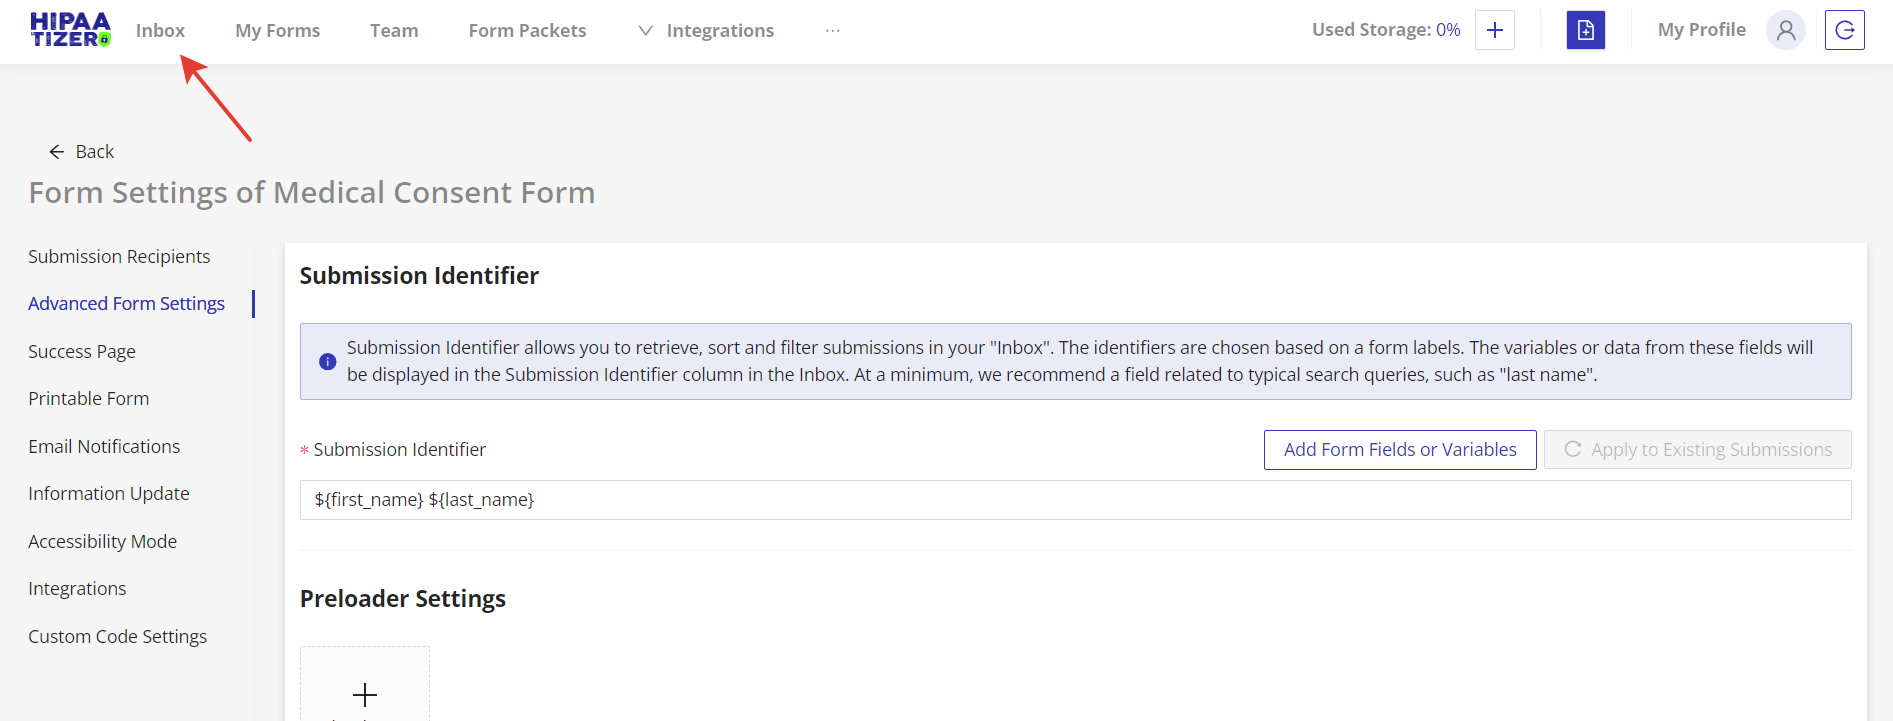Click Add Form Fields or Variables button
1893x721 pixels.
[x=1399, y=450]
